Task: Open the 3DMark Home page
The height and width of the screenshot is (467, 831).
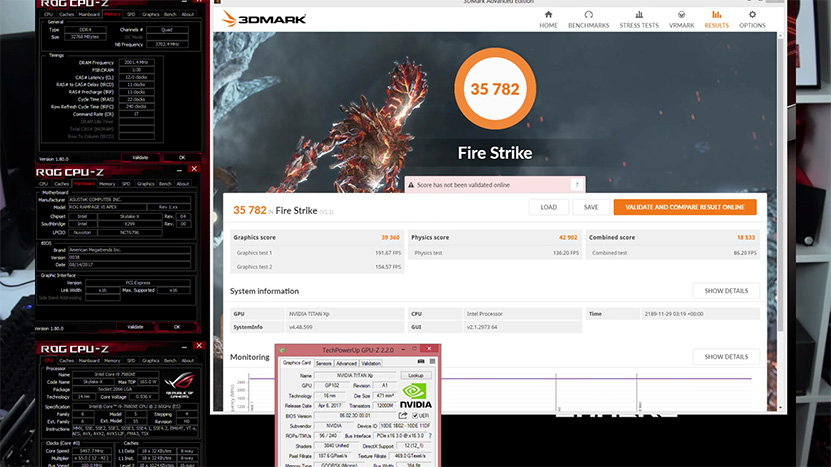Action: [x=548, y=20]
